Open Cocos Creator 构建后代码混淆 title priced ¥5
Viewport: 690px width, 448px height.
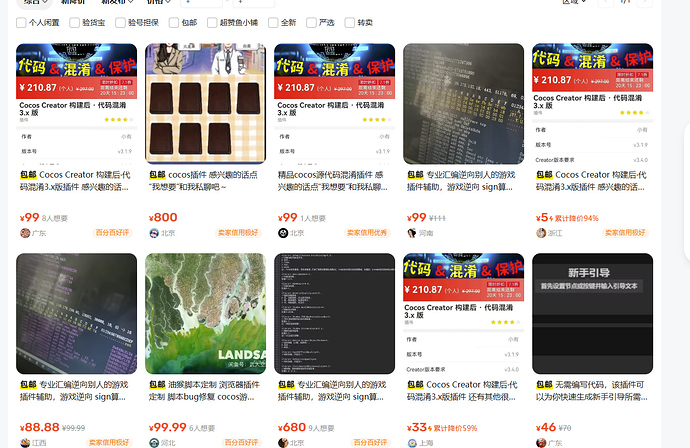[591, 181]
